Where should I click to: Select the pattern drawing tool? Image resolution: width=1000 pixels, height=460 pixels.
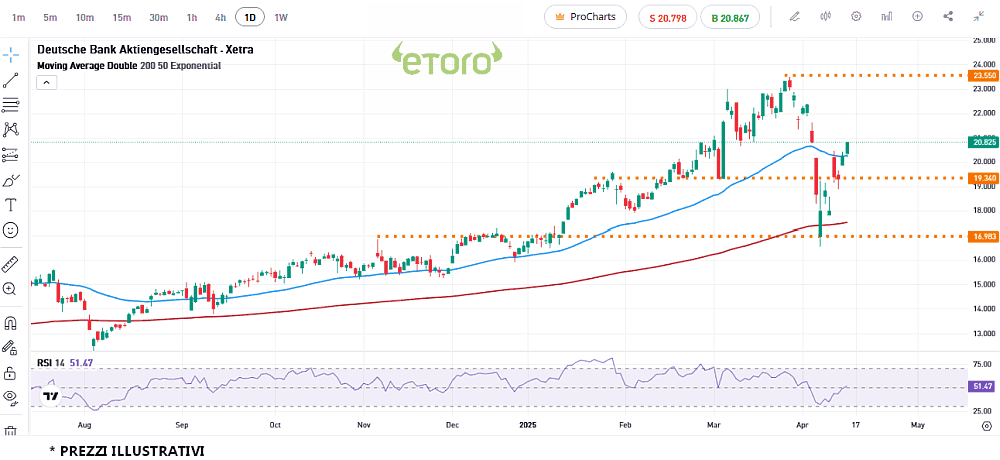[x=10, y=130]
